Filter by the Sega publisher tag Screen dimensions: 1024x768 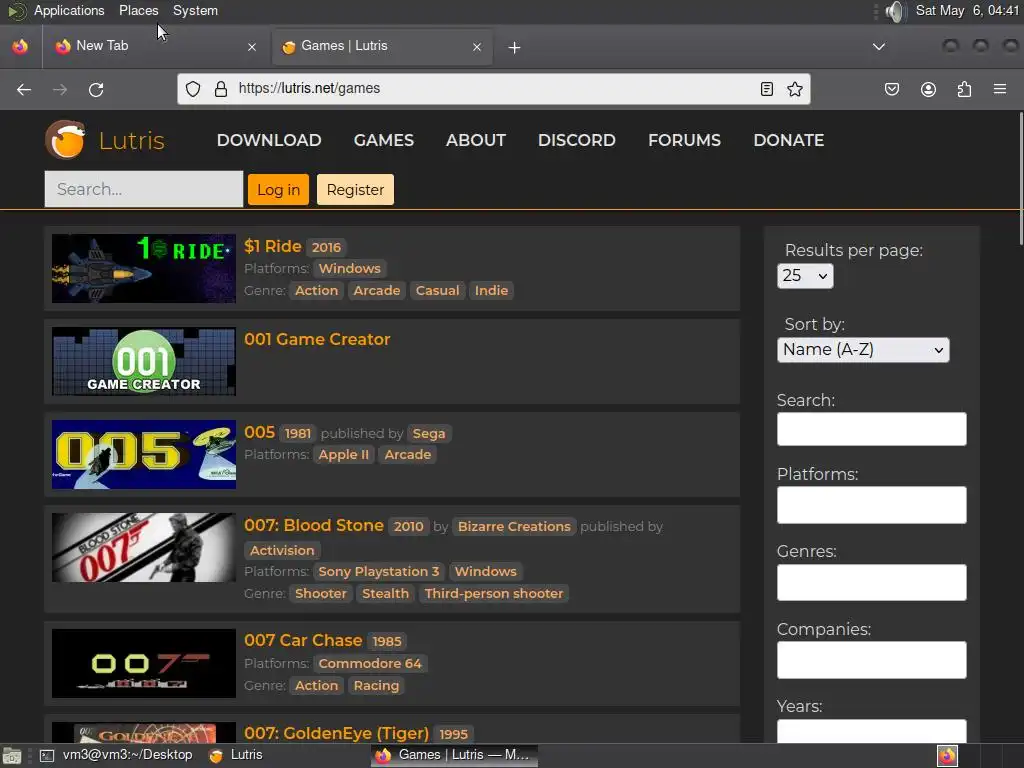(428, 434)
